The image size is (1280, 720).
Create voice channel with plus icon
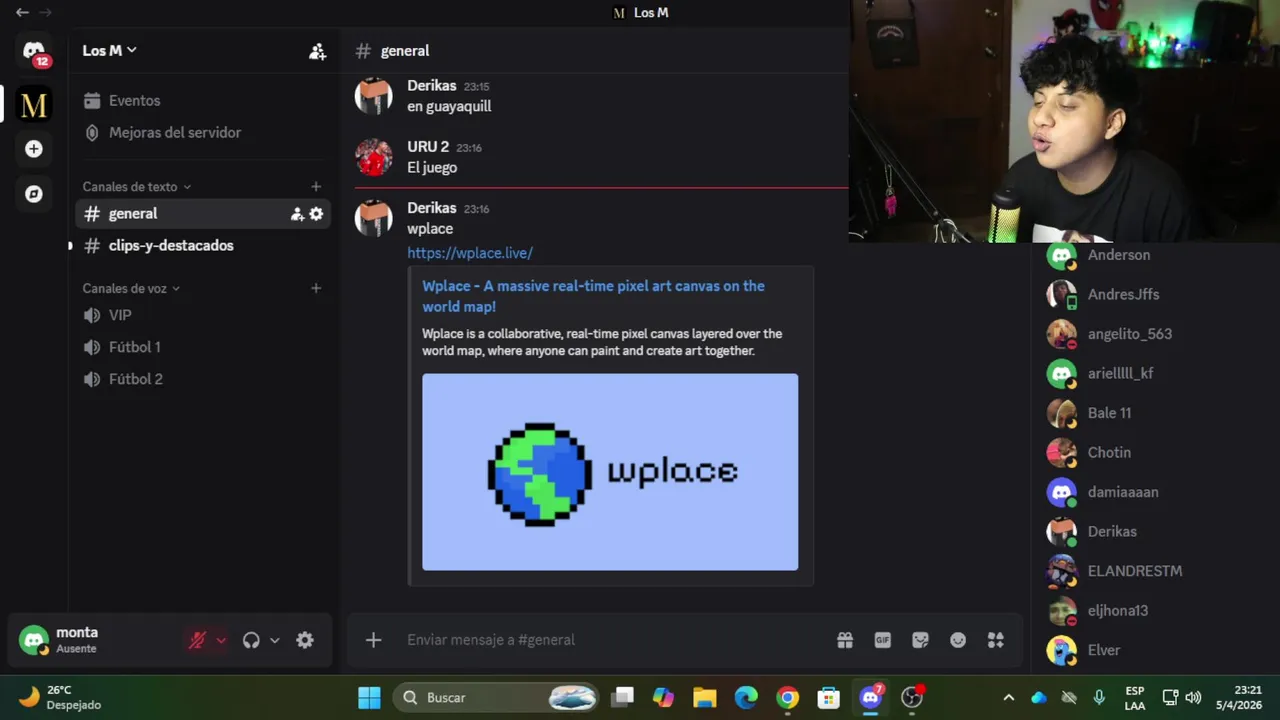[x=316, y=289]
